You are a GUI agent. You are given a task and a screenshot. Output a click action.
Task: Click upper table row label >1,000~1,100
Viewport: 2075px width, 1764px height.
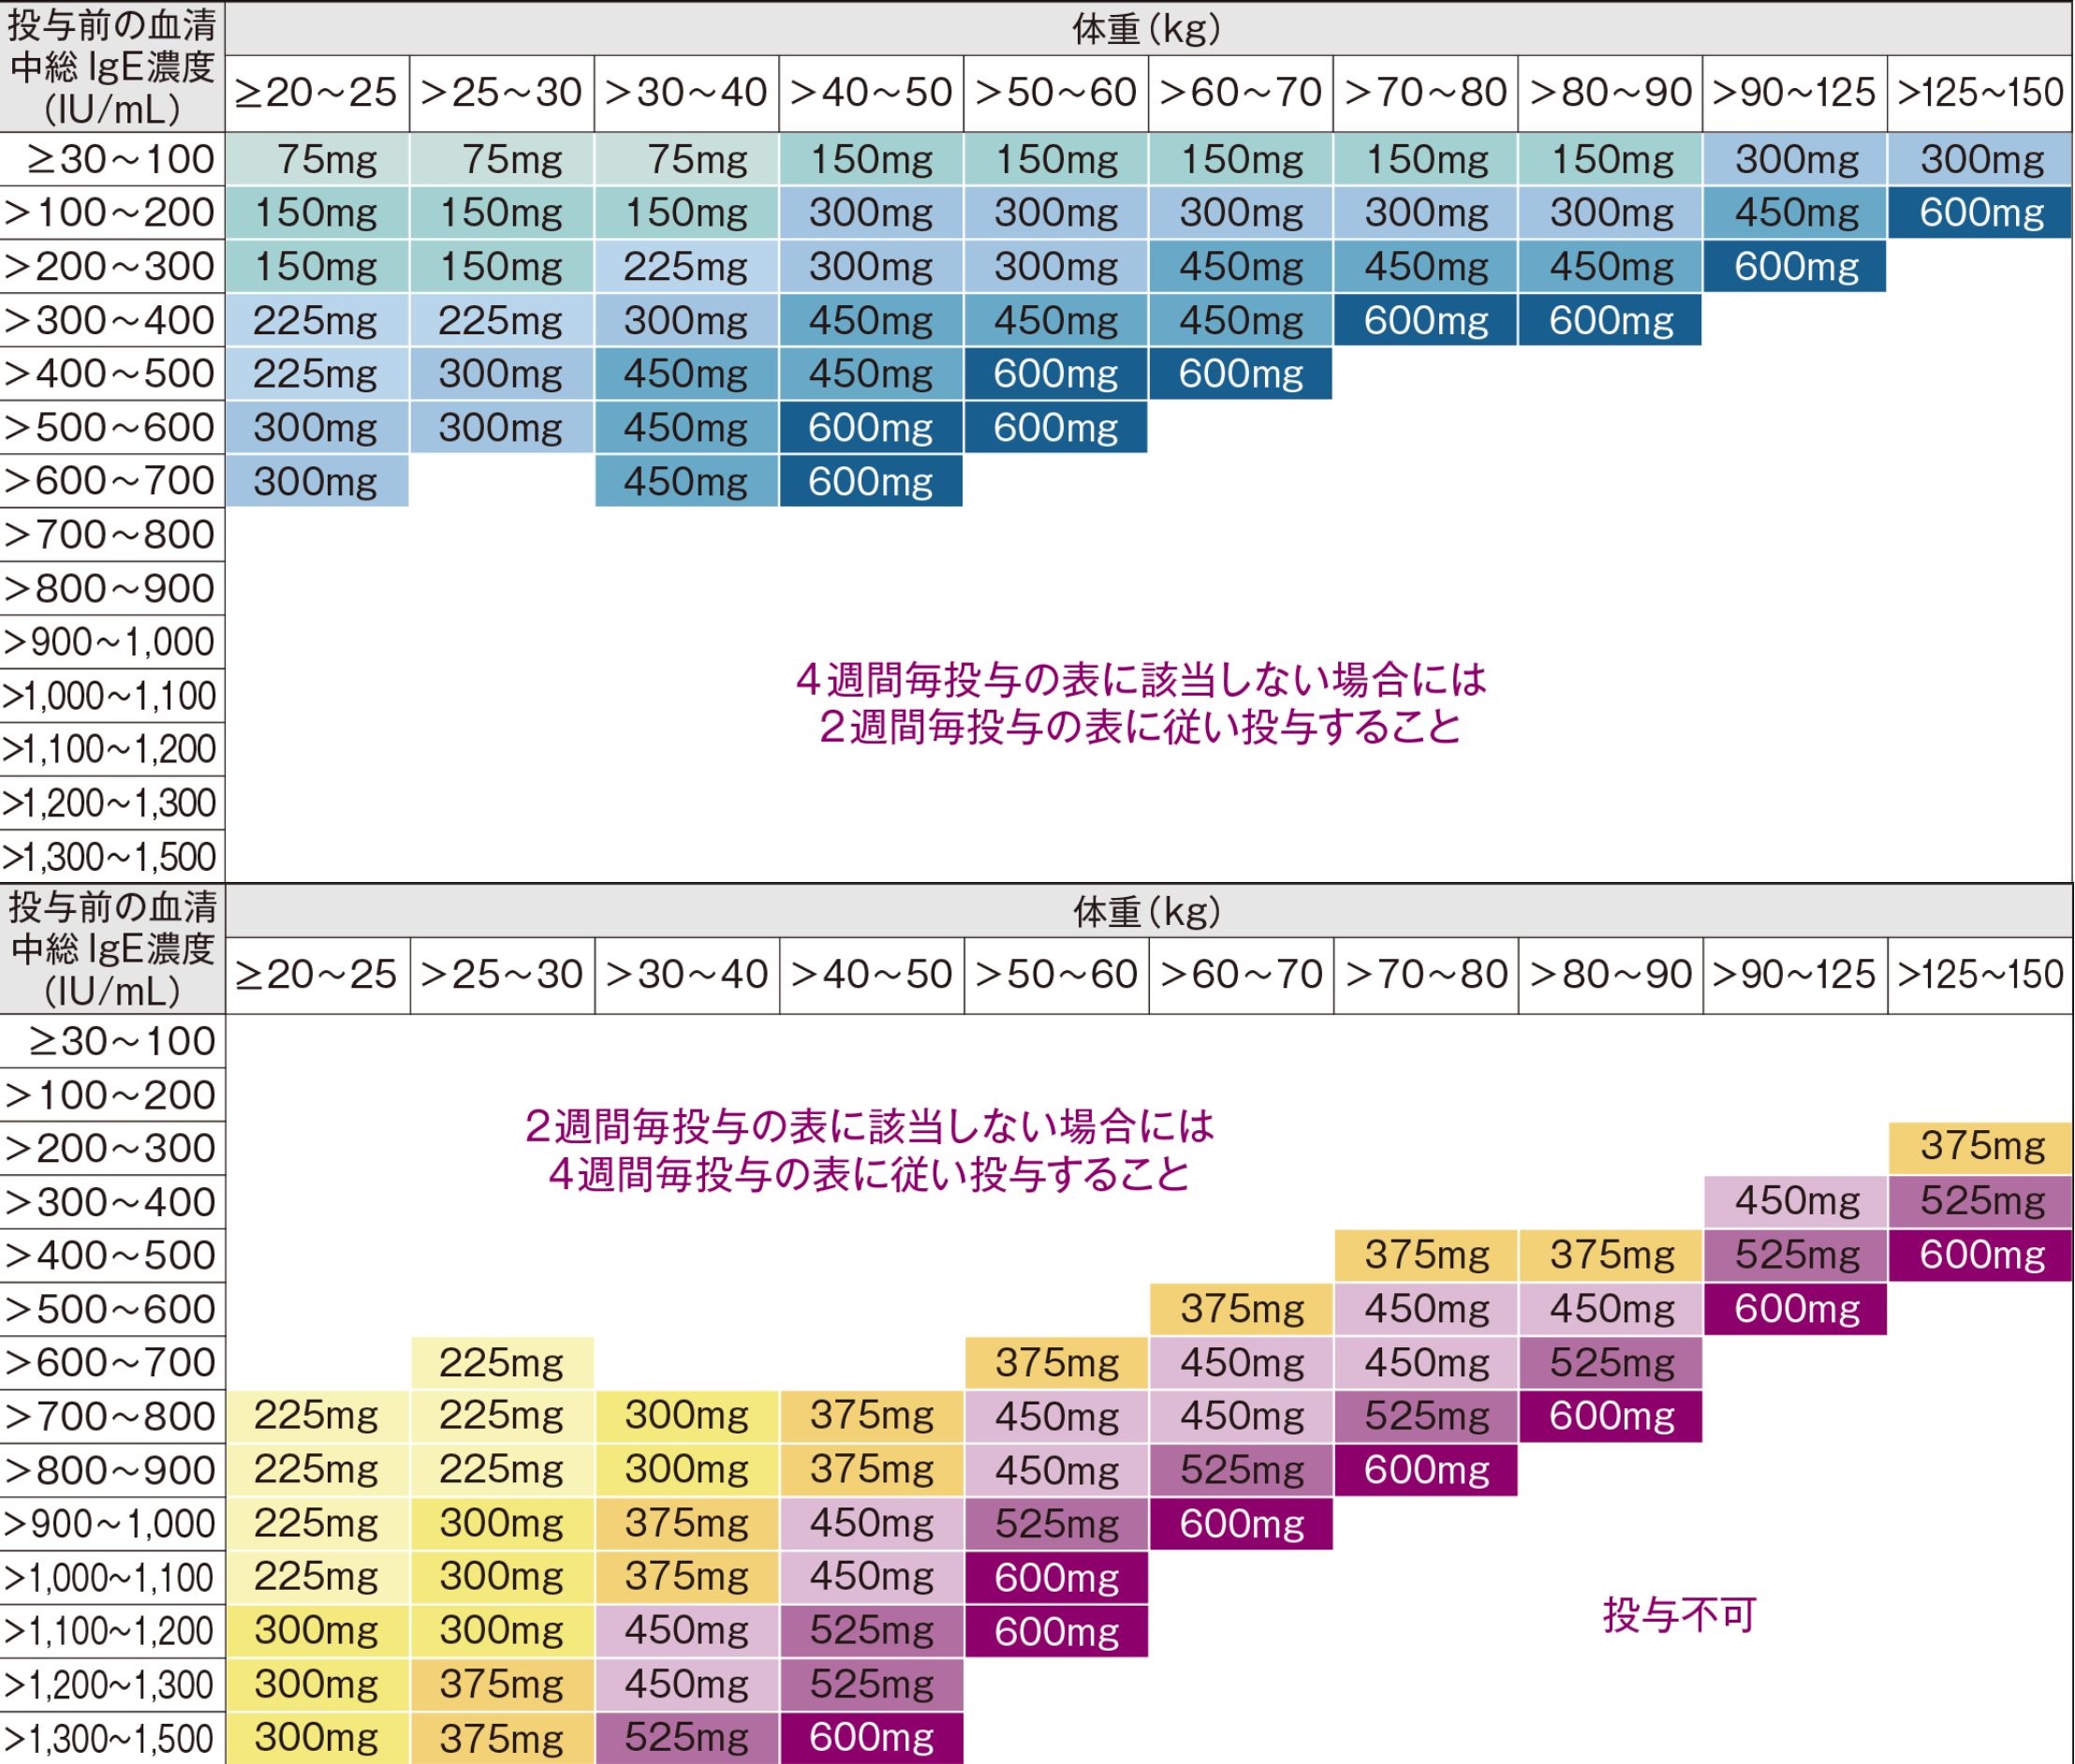pyautogui.click(x=112, y=696)
